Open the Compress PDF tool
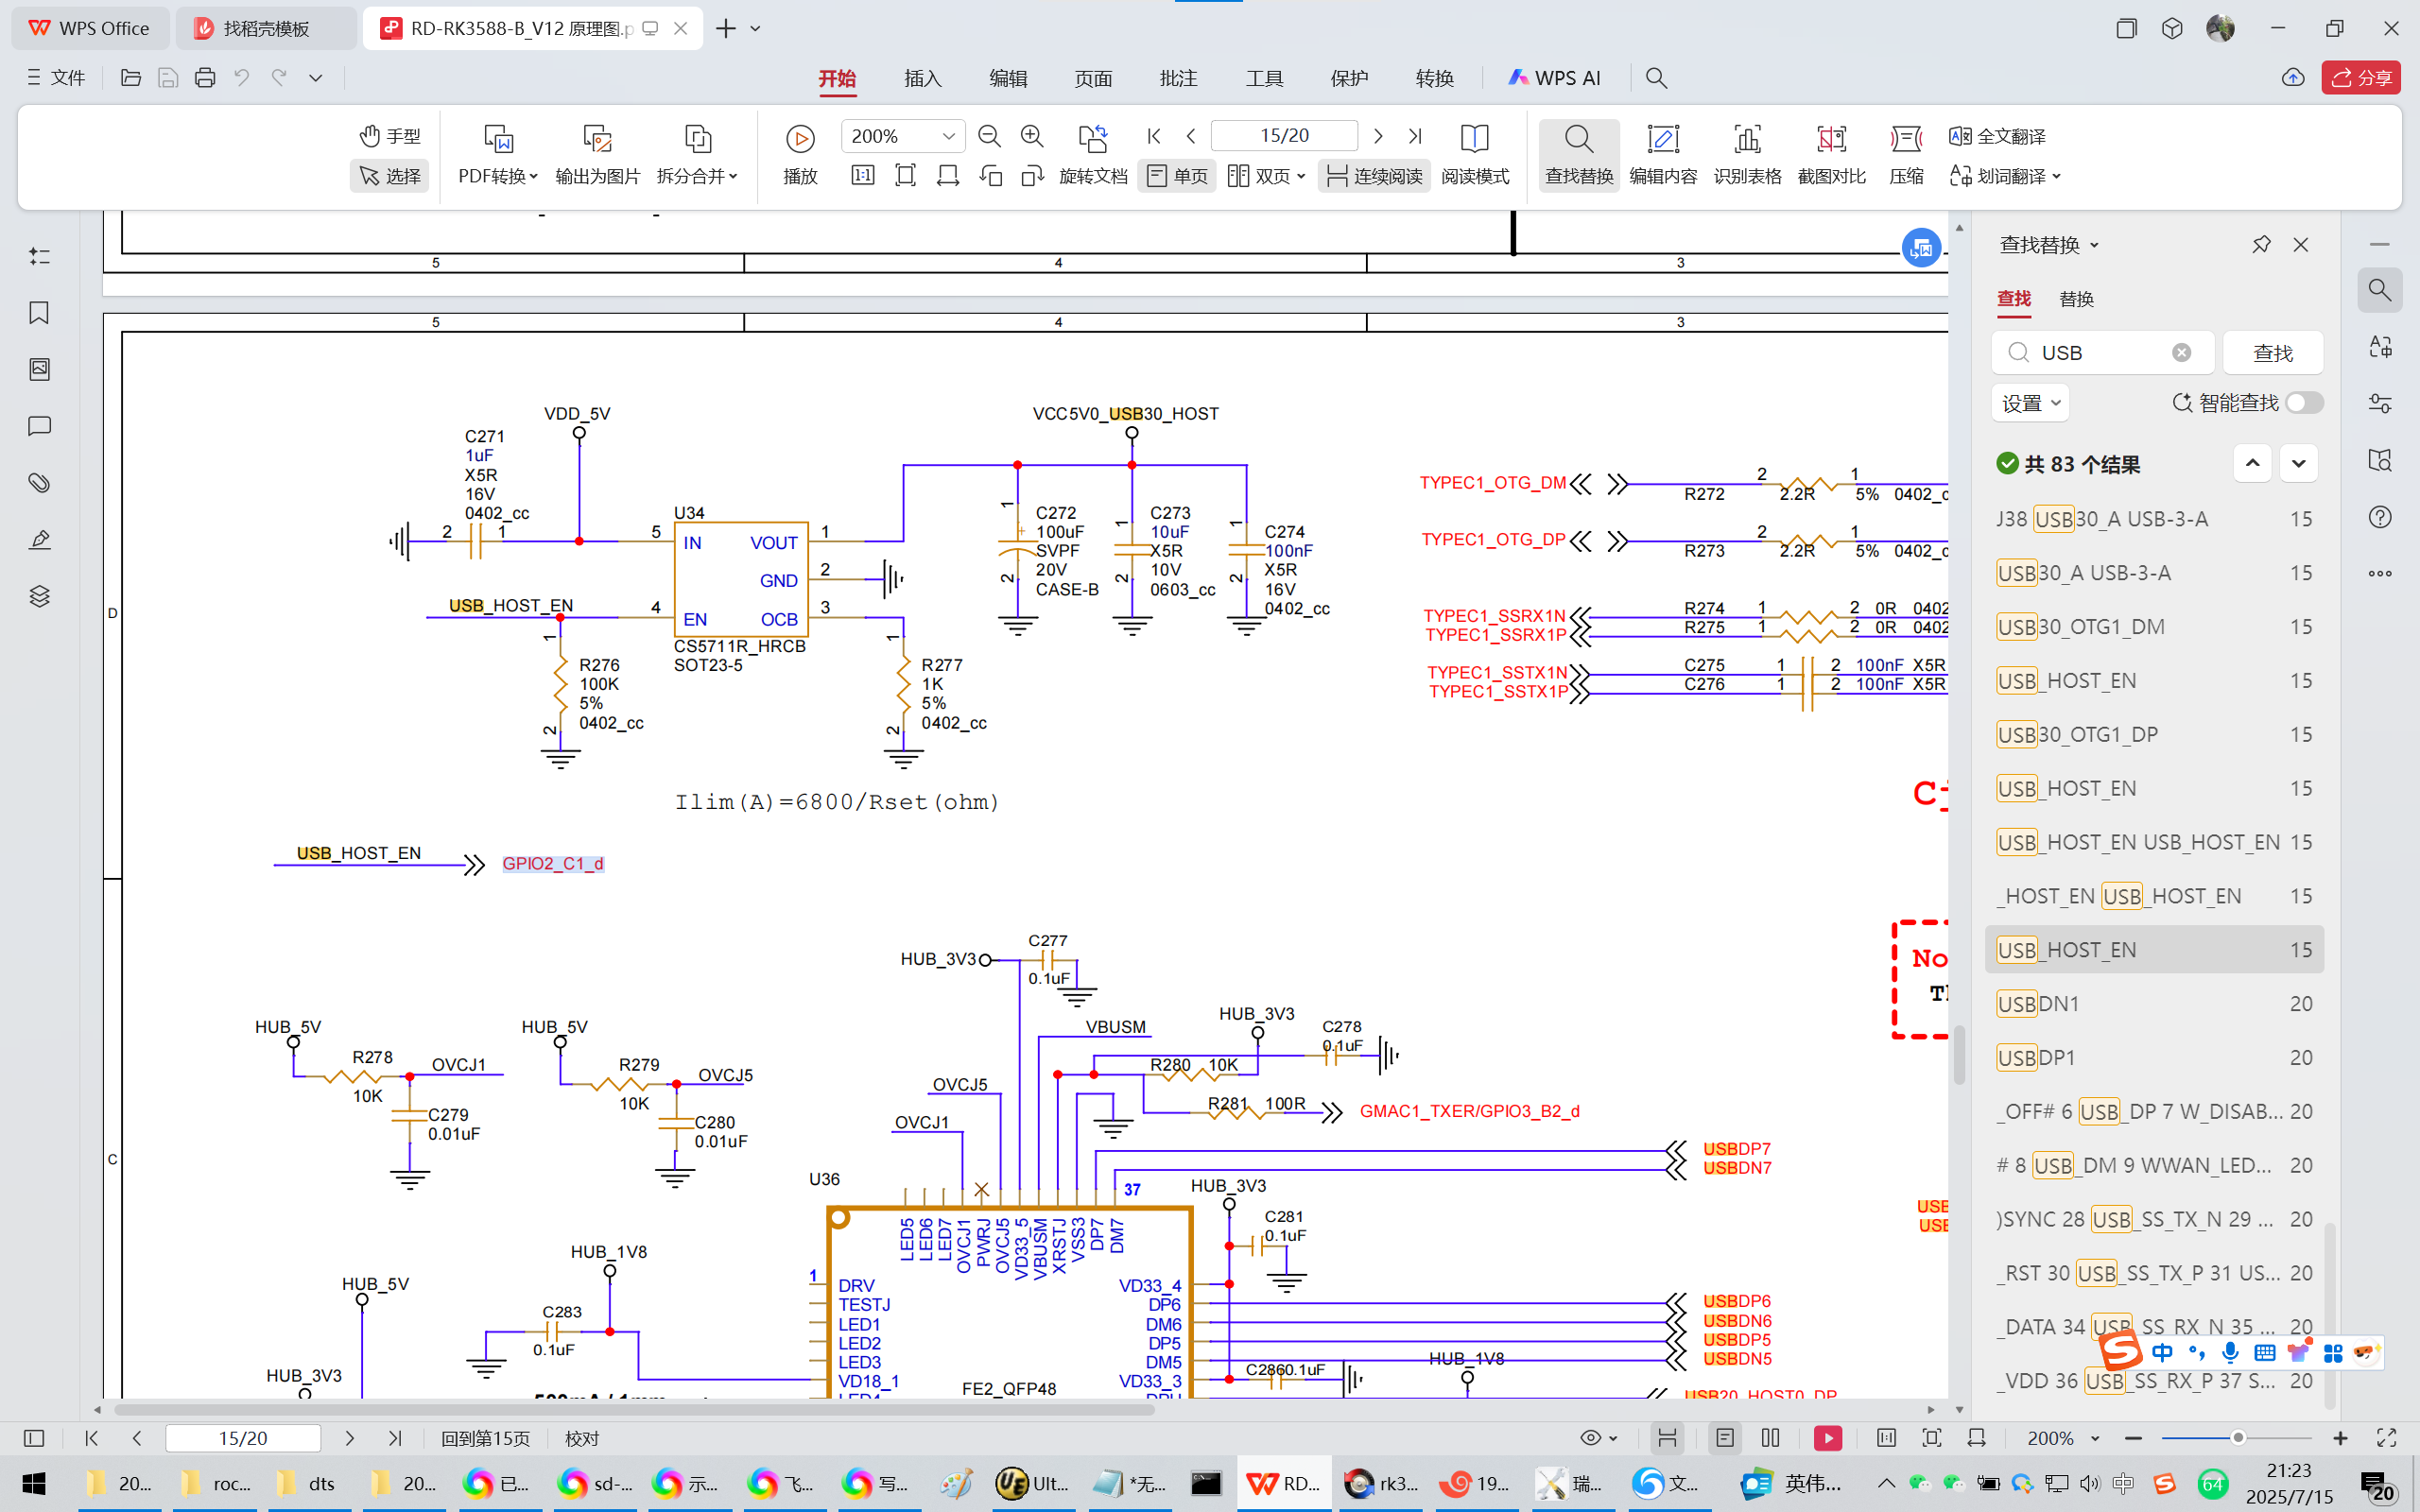Image resolution: width=2420 pixels, height=1512 pixels. pyautogui.click(x=1906, y=154)
